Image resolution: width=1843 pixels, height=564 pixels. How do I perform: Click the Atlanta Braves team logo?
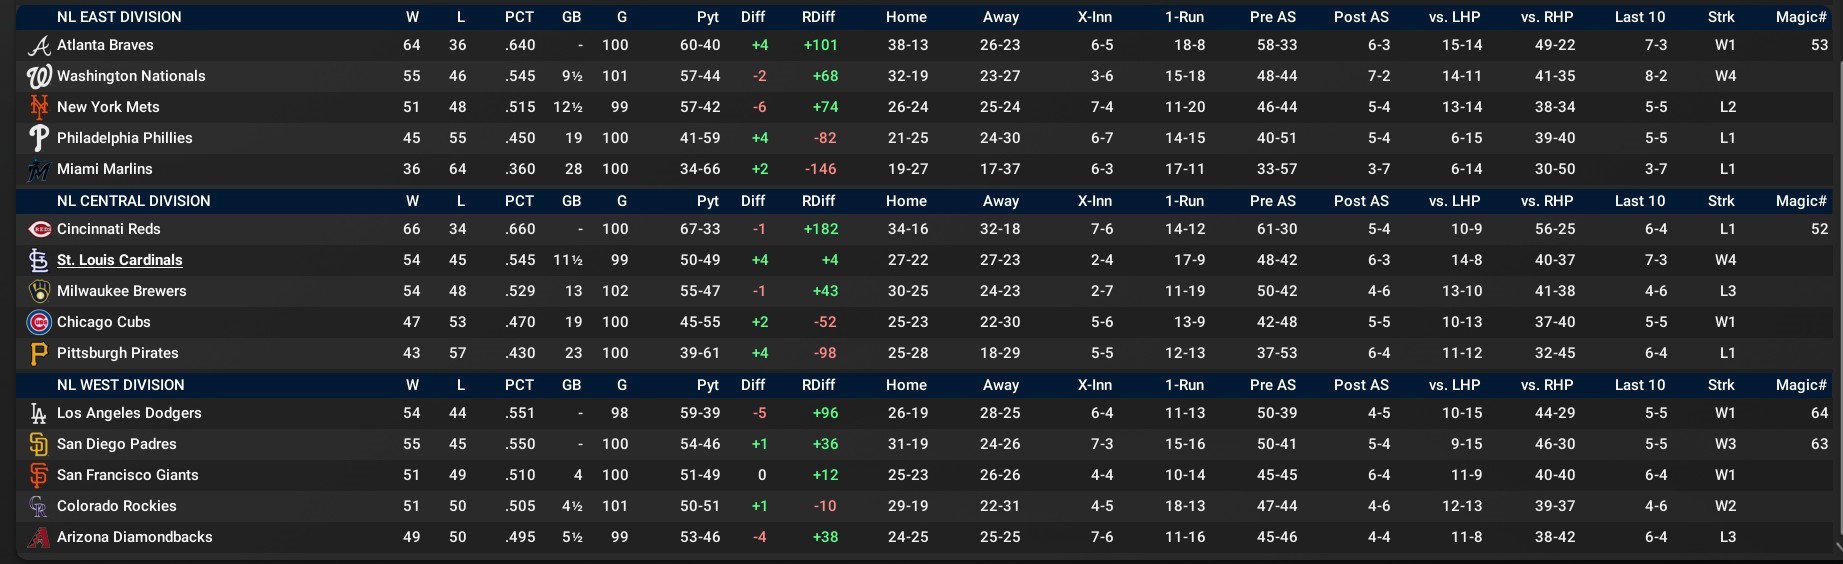[x=39, y=46]
